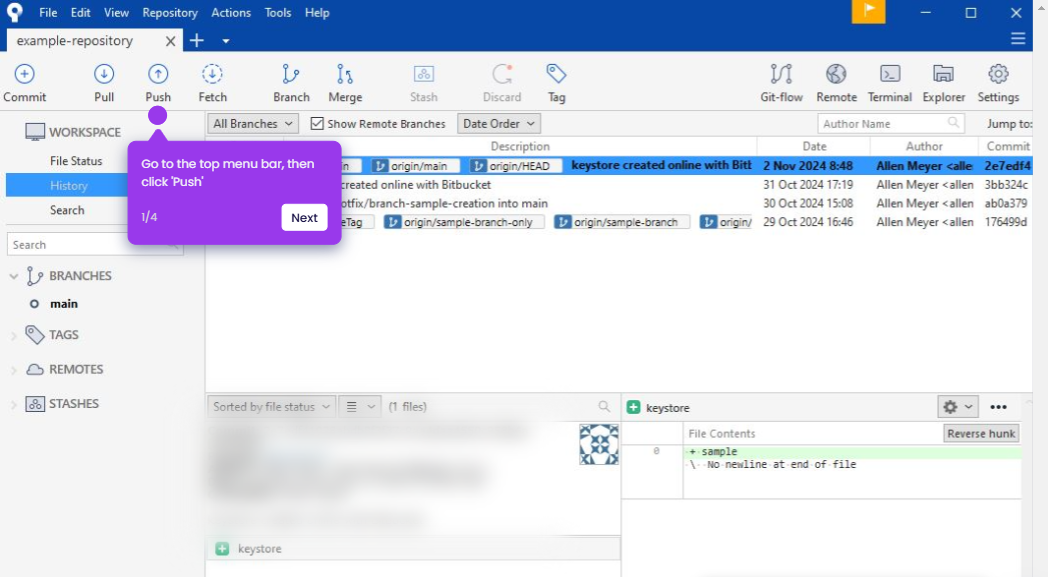Open the Tools menu
The height and width of the screenshot is (577, 1048).
pos(277,13)
